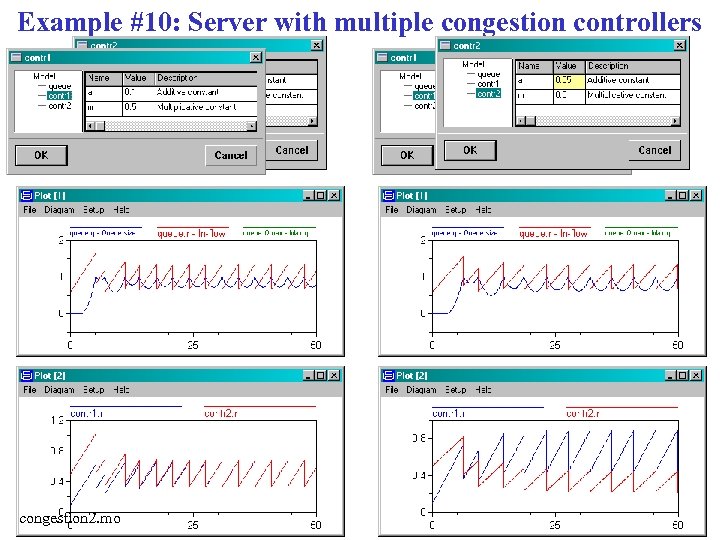Open Diagram menu in left-hand Plot [1]
720x540 pixels.
[x=59, y=210]
